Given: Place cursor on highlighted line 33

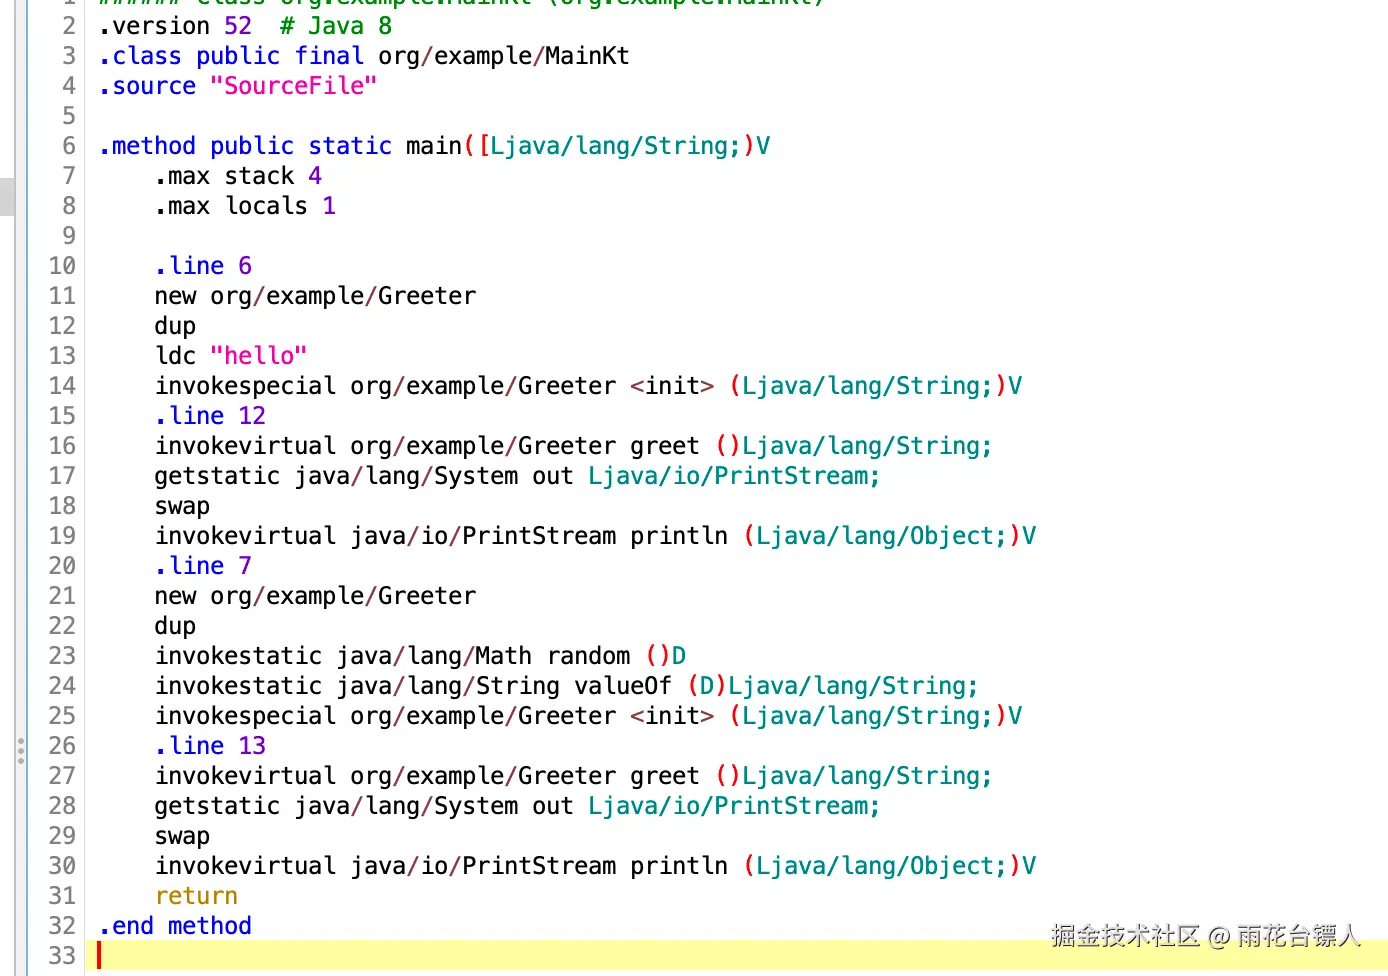Looking at the screenshot, I should [737, 956].
